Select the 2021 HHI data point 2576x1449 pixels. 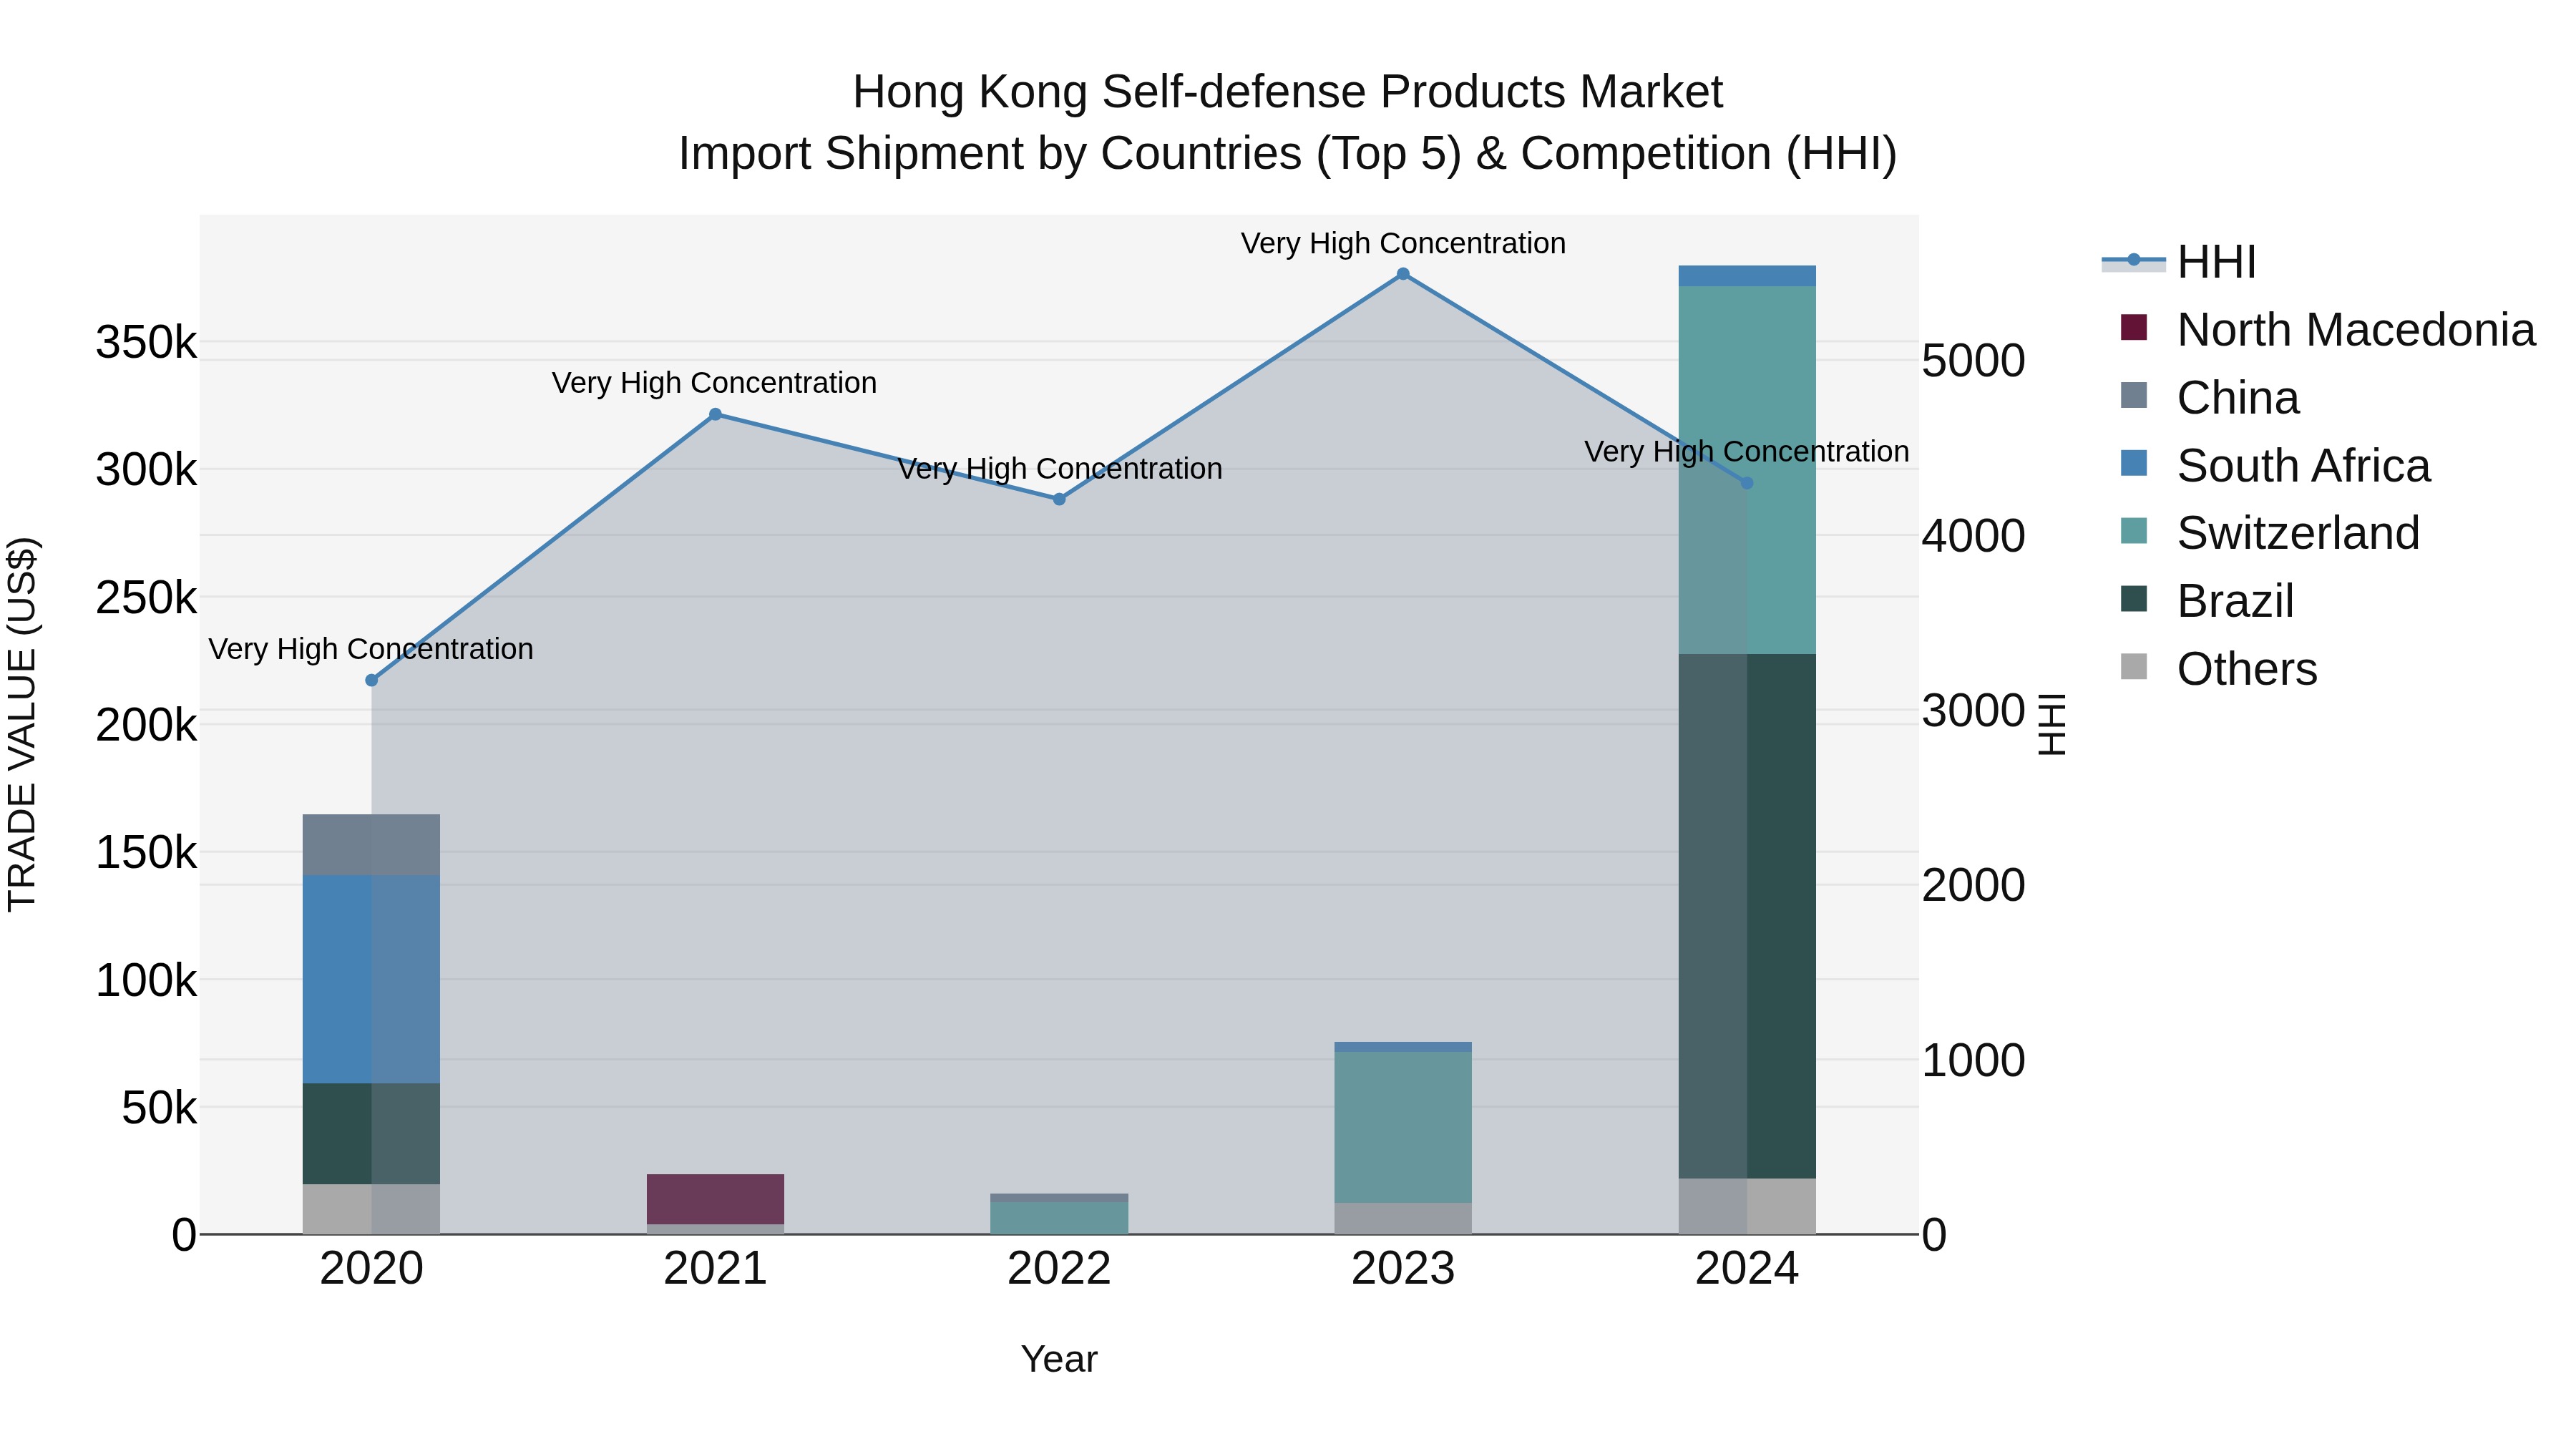tap(715, 414)
